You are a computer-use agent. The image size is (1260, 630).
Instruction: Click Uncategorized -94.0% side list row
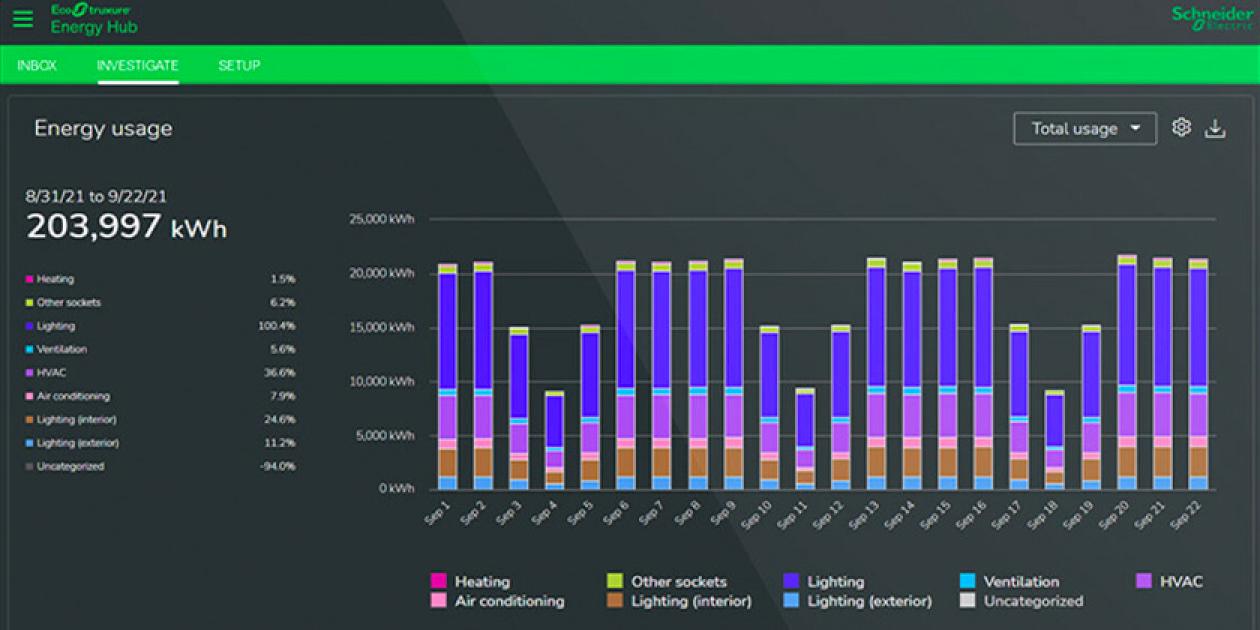point(160,466)
